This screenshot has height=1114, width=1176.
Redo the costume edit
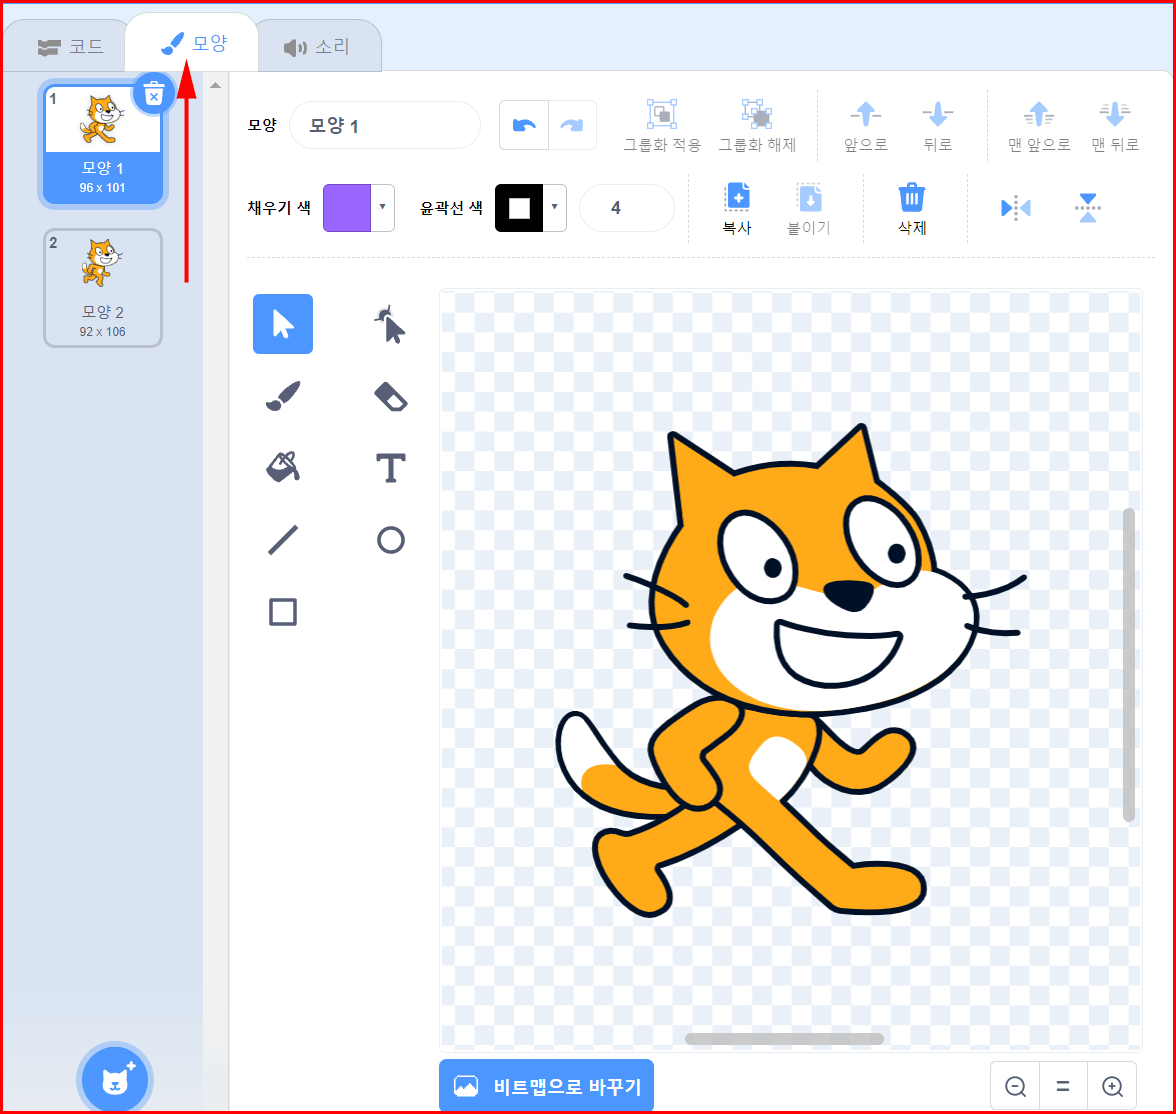coord(572,125)
